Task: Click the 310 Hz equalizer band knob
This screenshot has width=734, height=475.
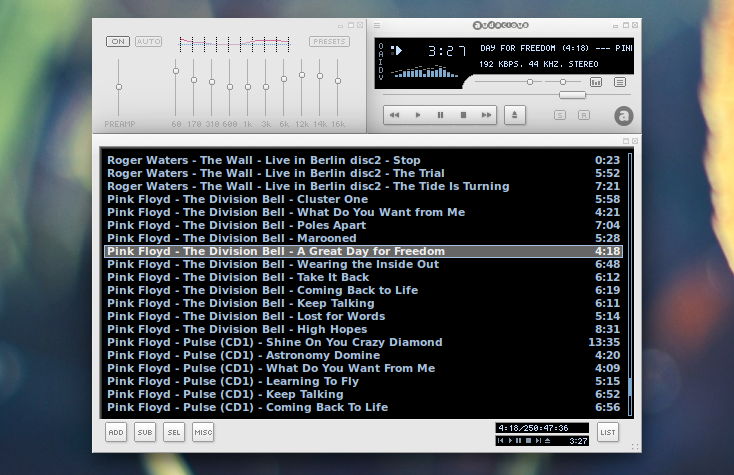Action: [212, 82]
